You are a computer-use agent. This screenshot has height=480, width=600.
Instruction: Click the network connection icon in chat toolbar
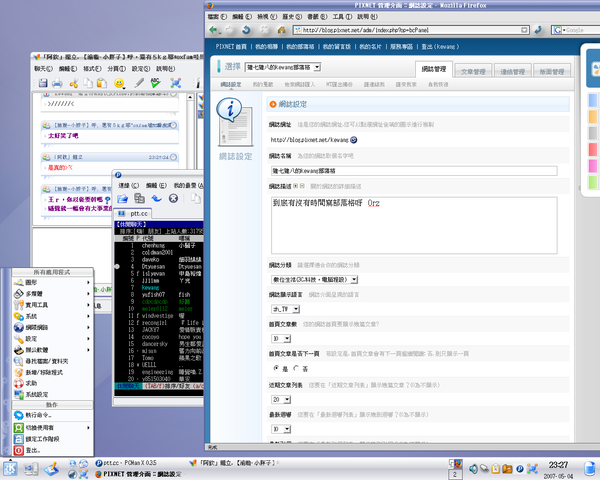tap(175, 83)
